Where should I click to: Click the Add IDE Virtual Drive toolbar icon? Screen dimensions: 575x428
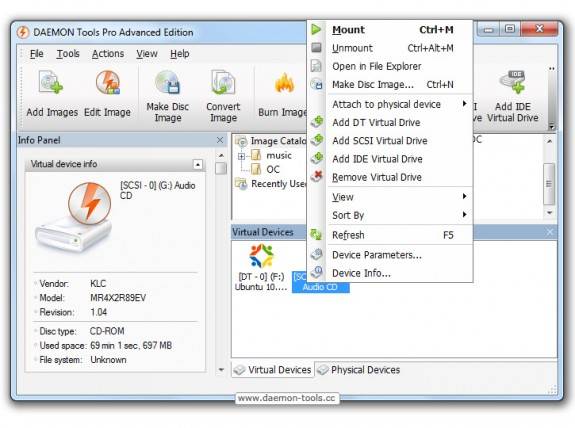[513, 82]
